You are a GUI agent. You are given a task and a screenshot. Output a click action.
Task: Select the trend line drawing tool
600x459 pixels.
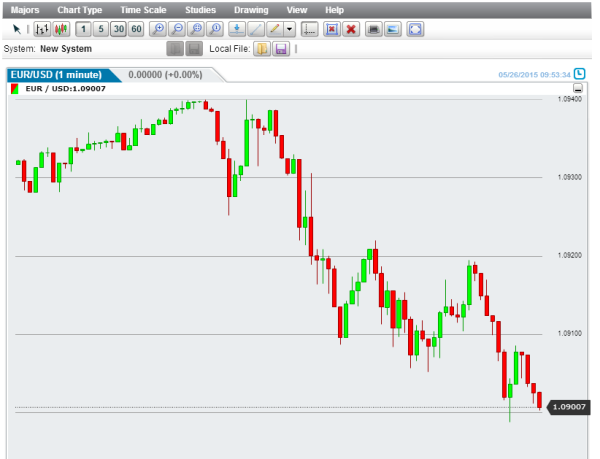pos(256,29)
